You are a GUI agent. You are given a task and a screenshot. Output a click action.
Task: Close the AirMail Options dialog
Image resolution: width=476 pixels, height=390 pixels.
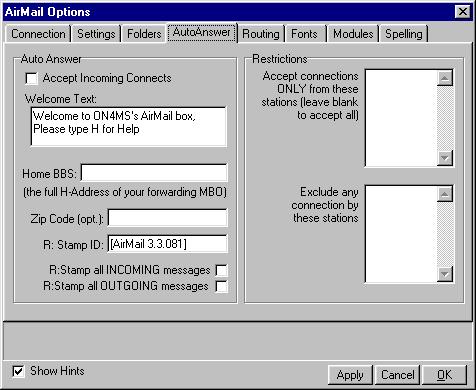pyautogui.click(x=463, y=12)
